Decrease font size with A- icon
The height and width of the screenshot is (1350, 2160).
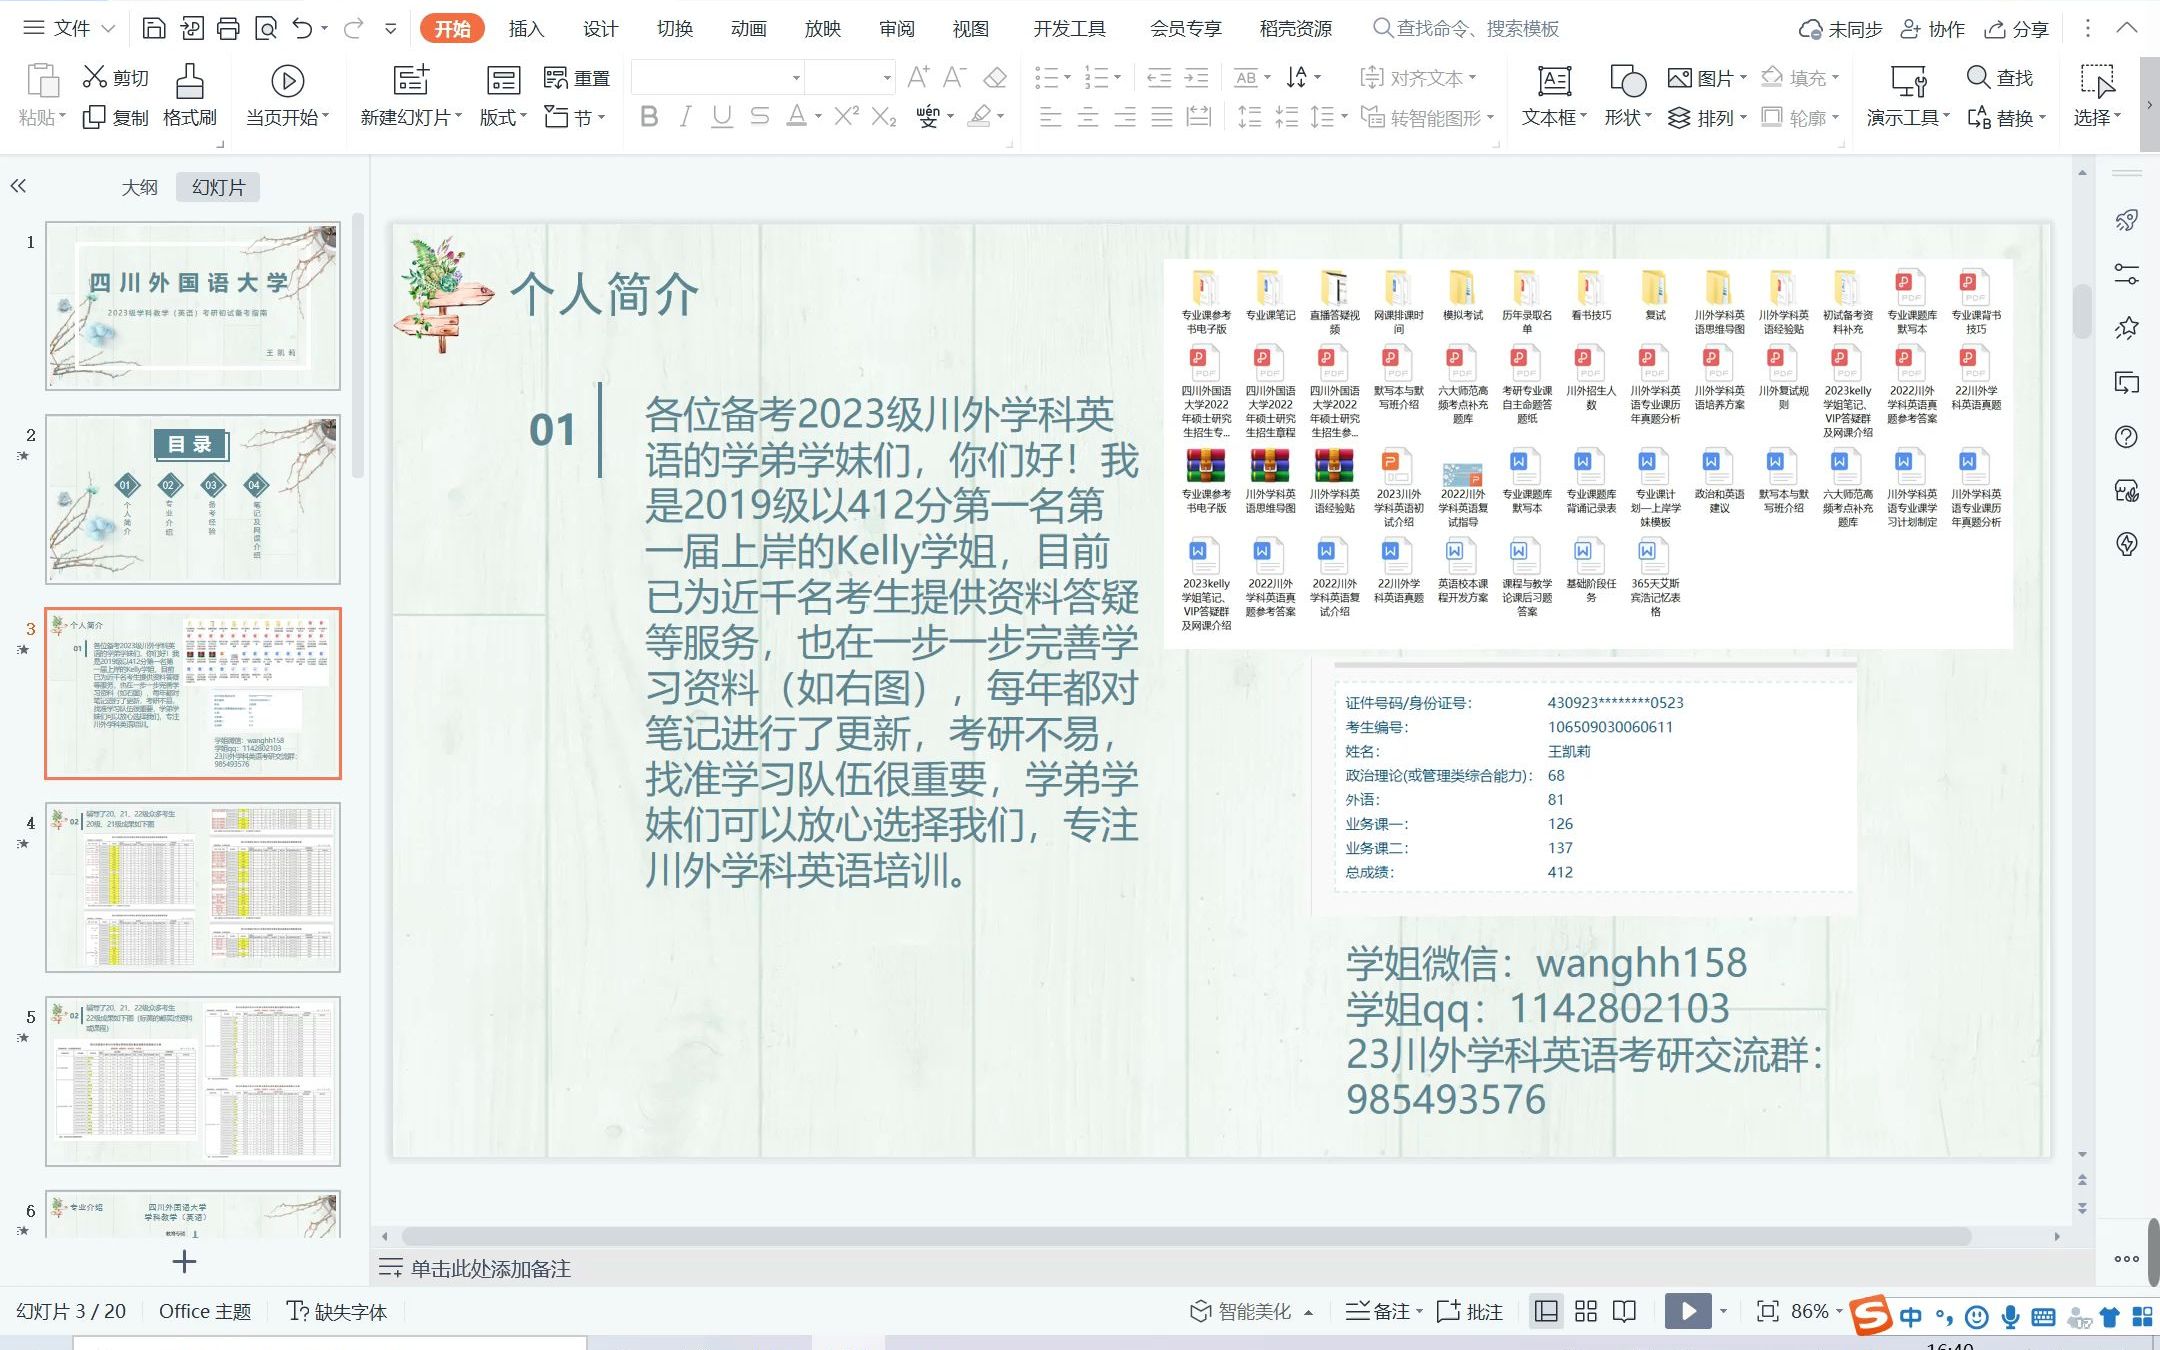pyautogui.click(x=955, y=77)
